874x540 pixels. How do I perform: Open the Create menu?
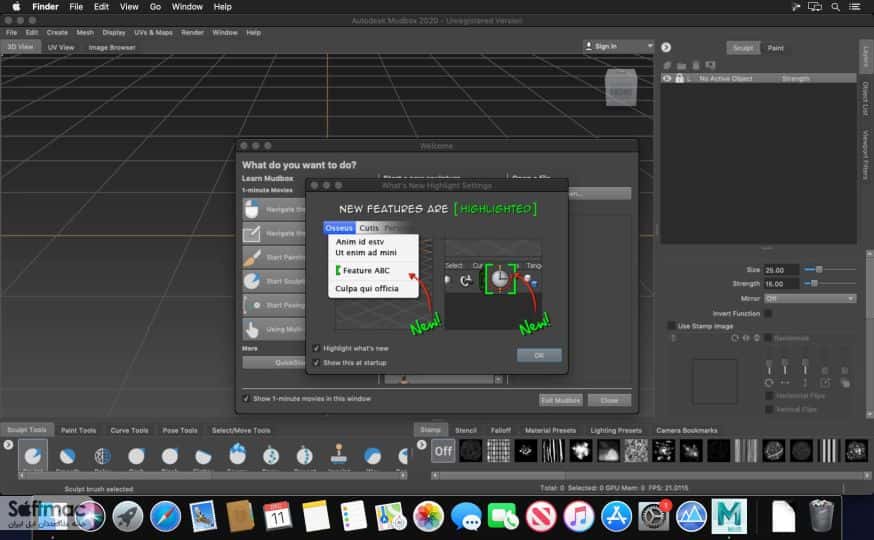click(57, 32)
